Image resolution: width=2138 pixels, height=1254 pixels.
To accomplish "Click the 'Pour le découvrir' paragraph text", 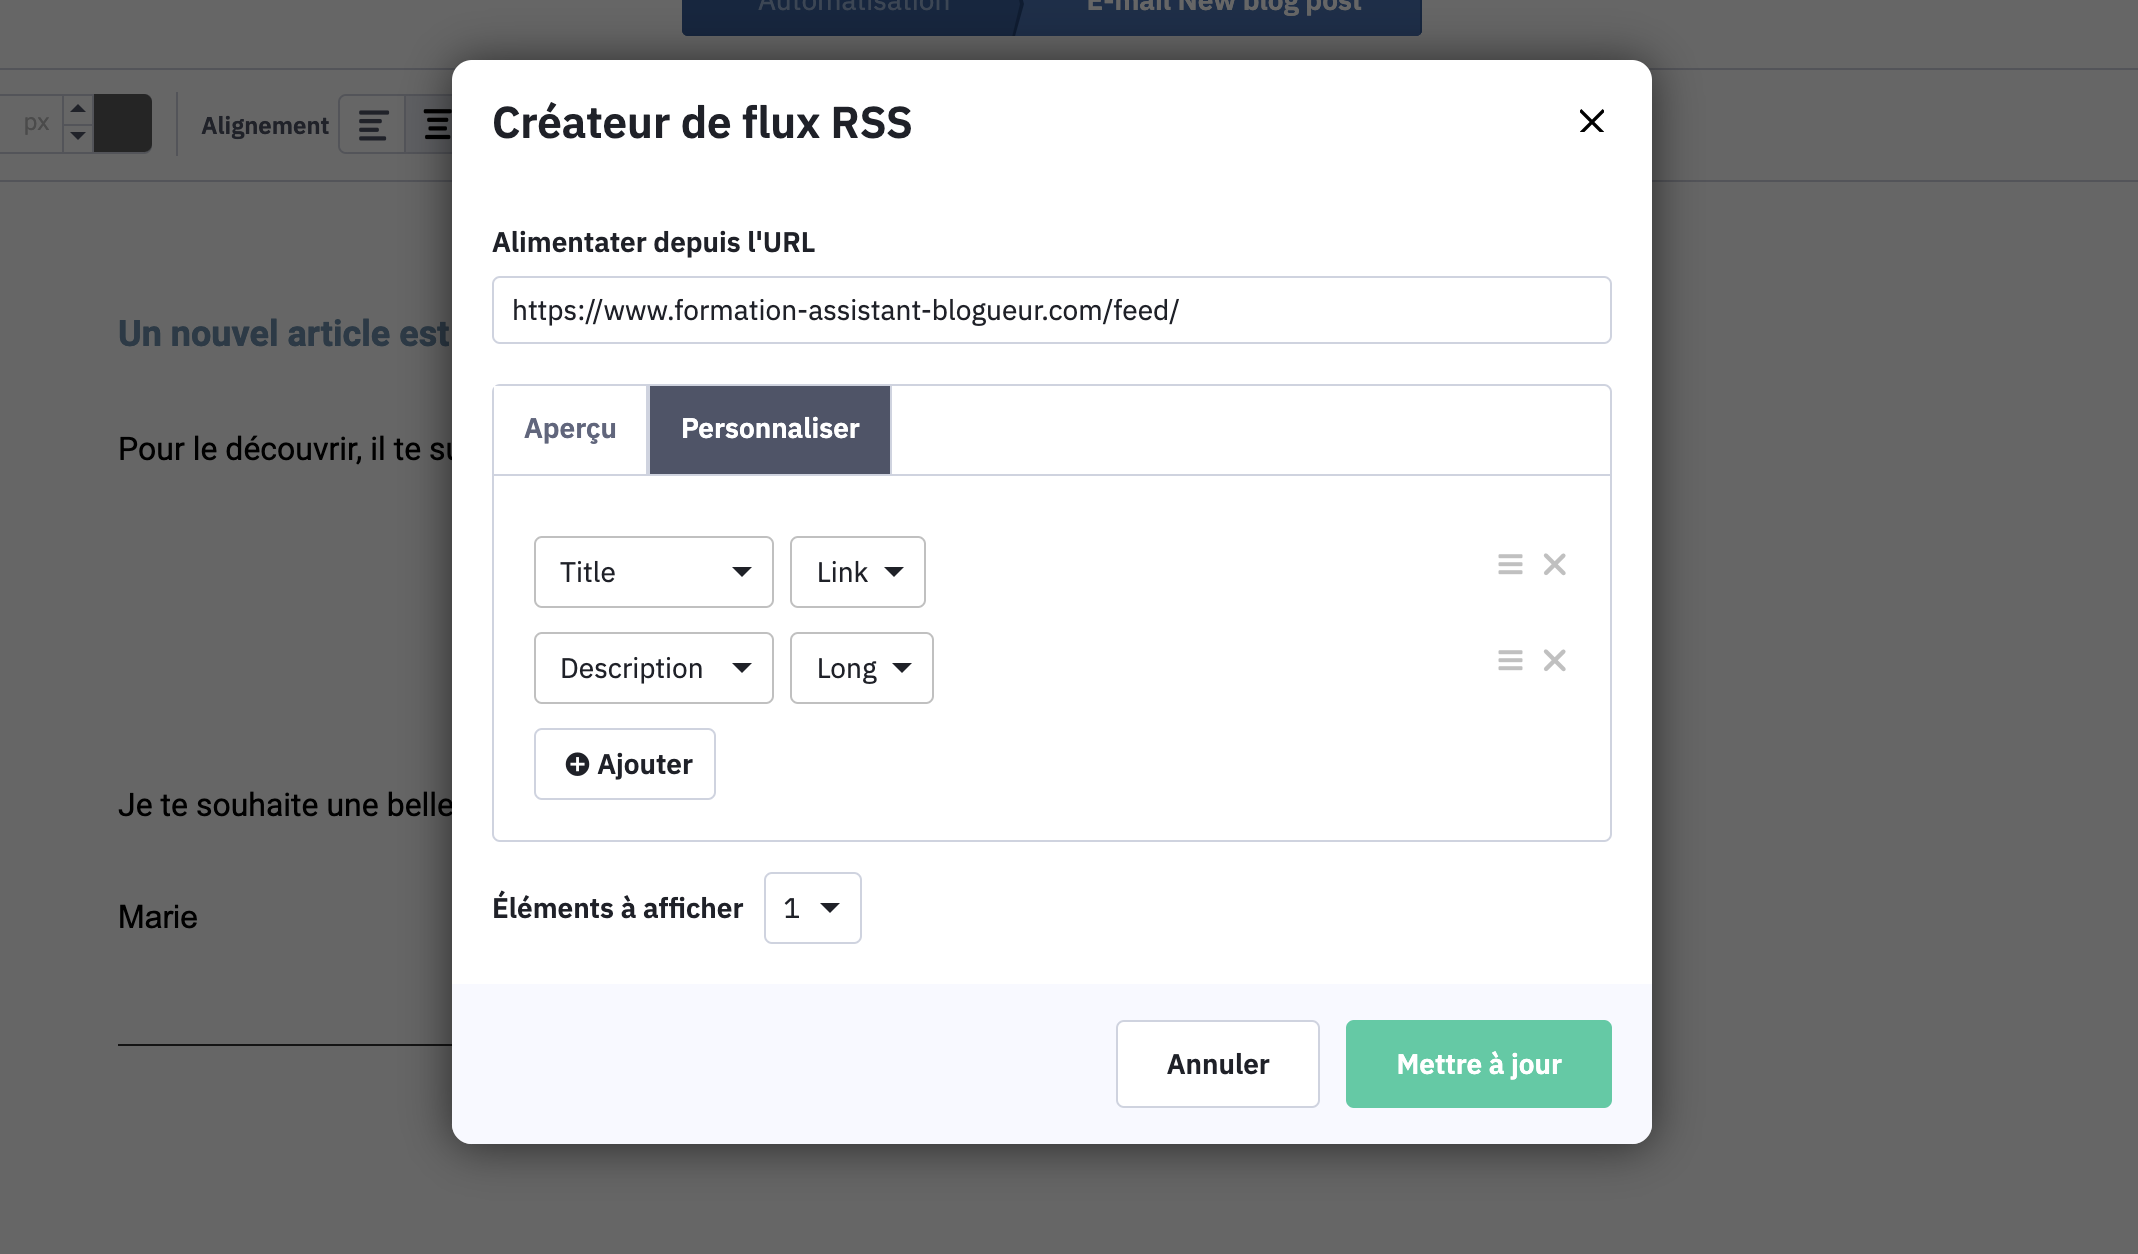I will (x=285, y=449).
